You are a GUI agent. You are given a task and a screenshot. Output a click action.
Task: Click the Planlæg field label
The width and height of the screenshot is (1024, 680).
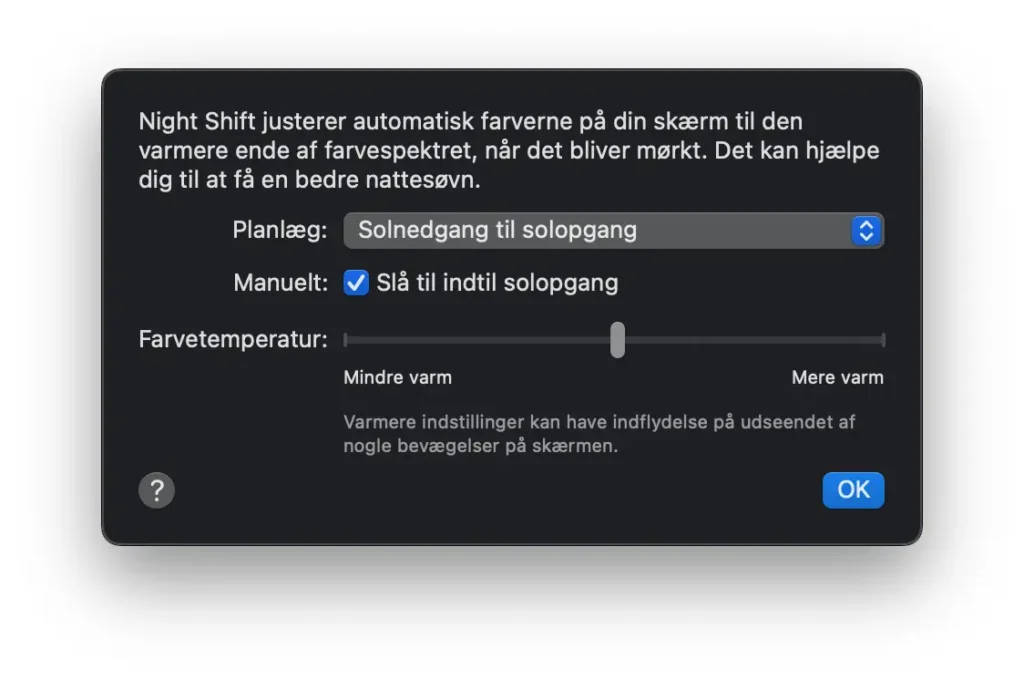[x=281, y=230]
